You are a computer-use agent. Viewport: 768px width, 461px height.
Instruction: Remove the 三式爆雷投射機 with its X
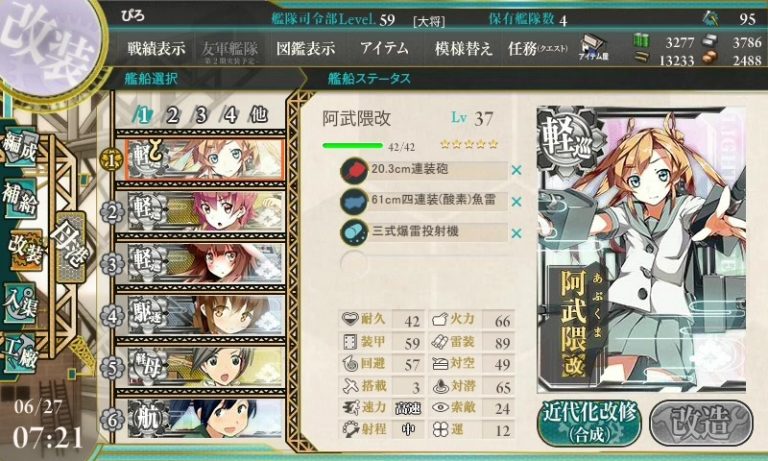point(516,233)
